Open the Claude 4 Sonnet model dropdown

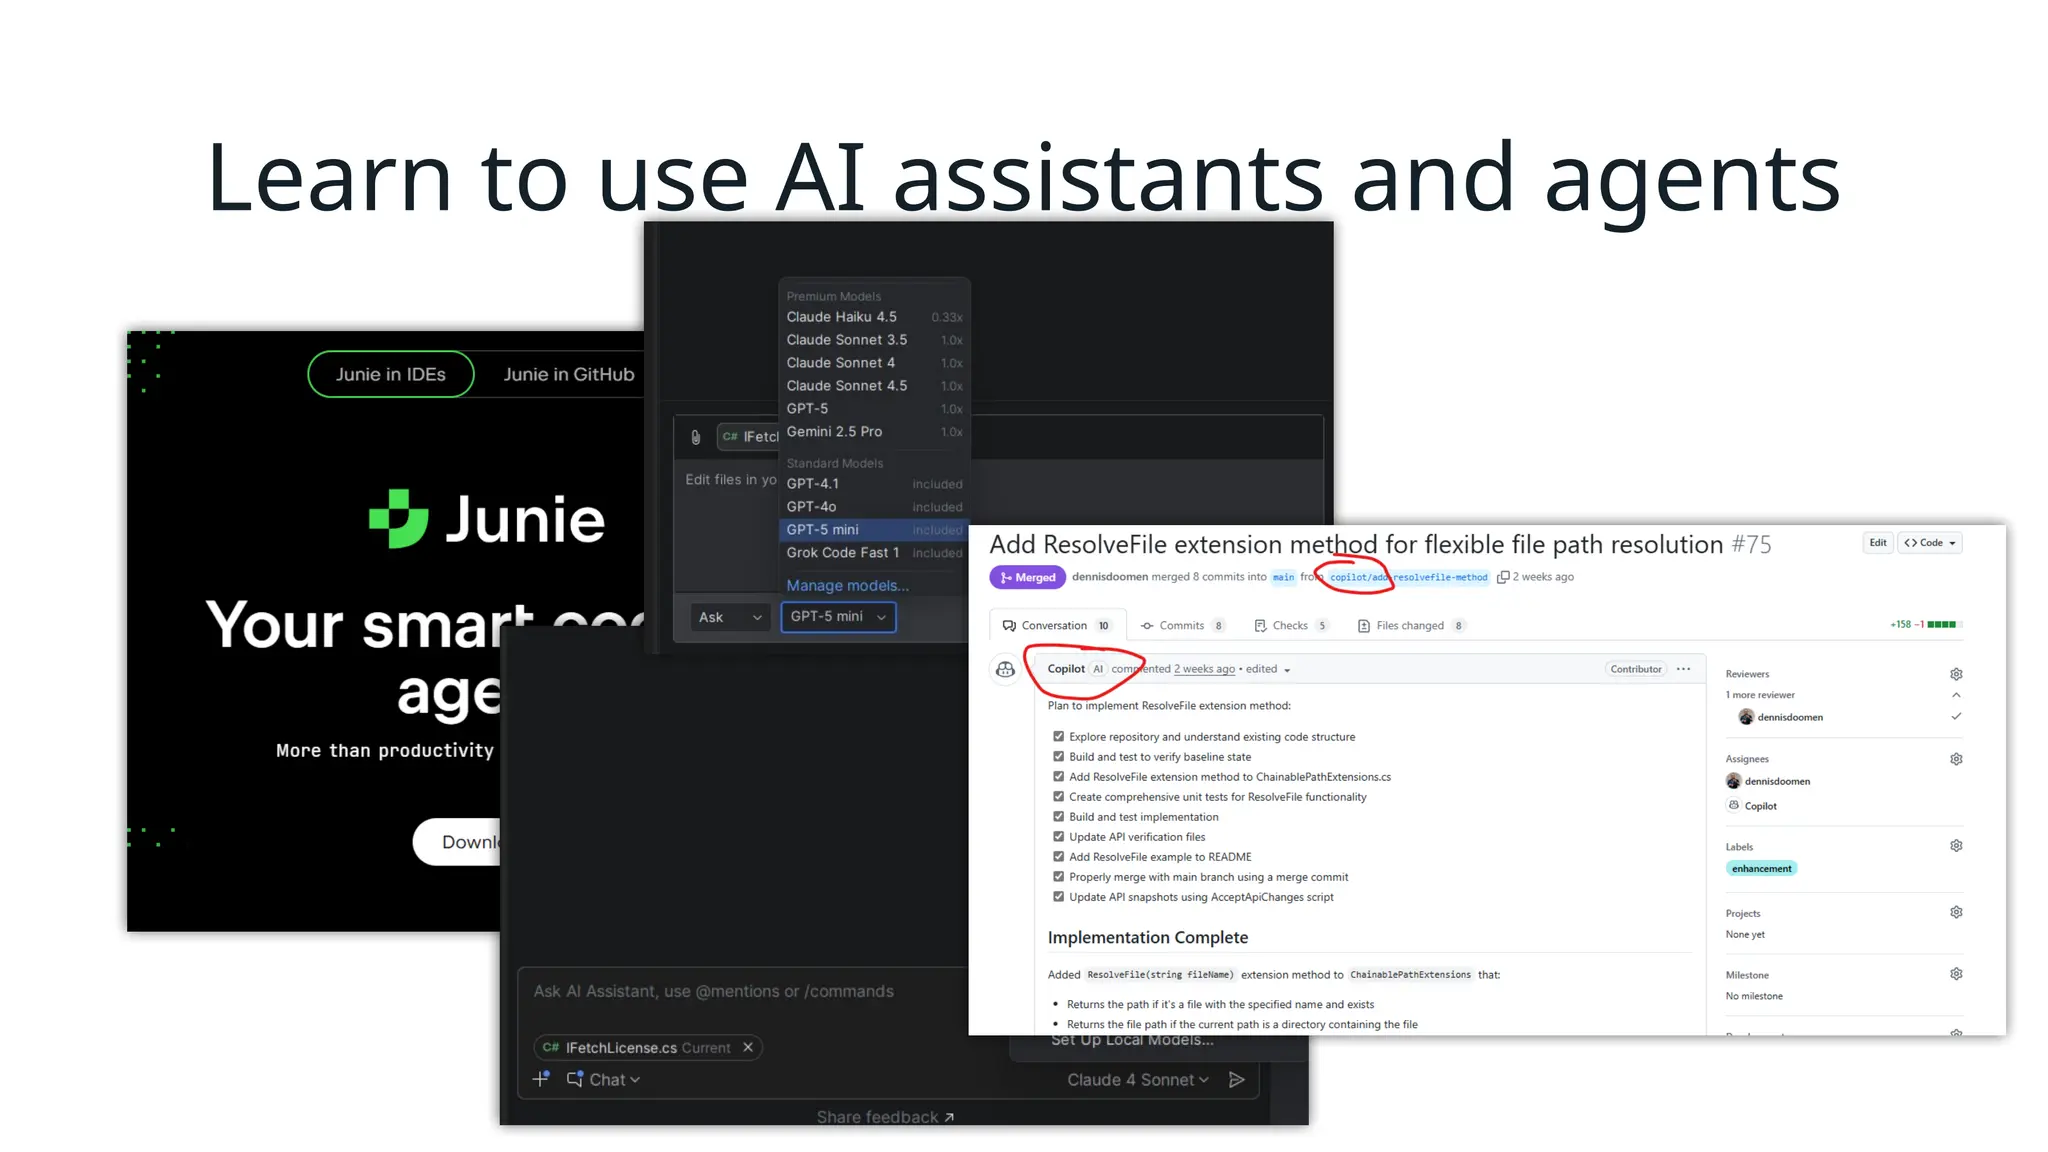[x=1138, y=1080]
